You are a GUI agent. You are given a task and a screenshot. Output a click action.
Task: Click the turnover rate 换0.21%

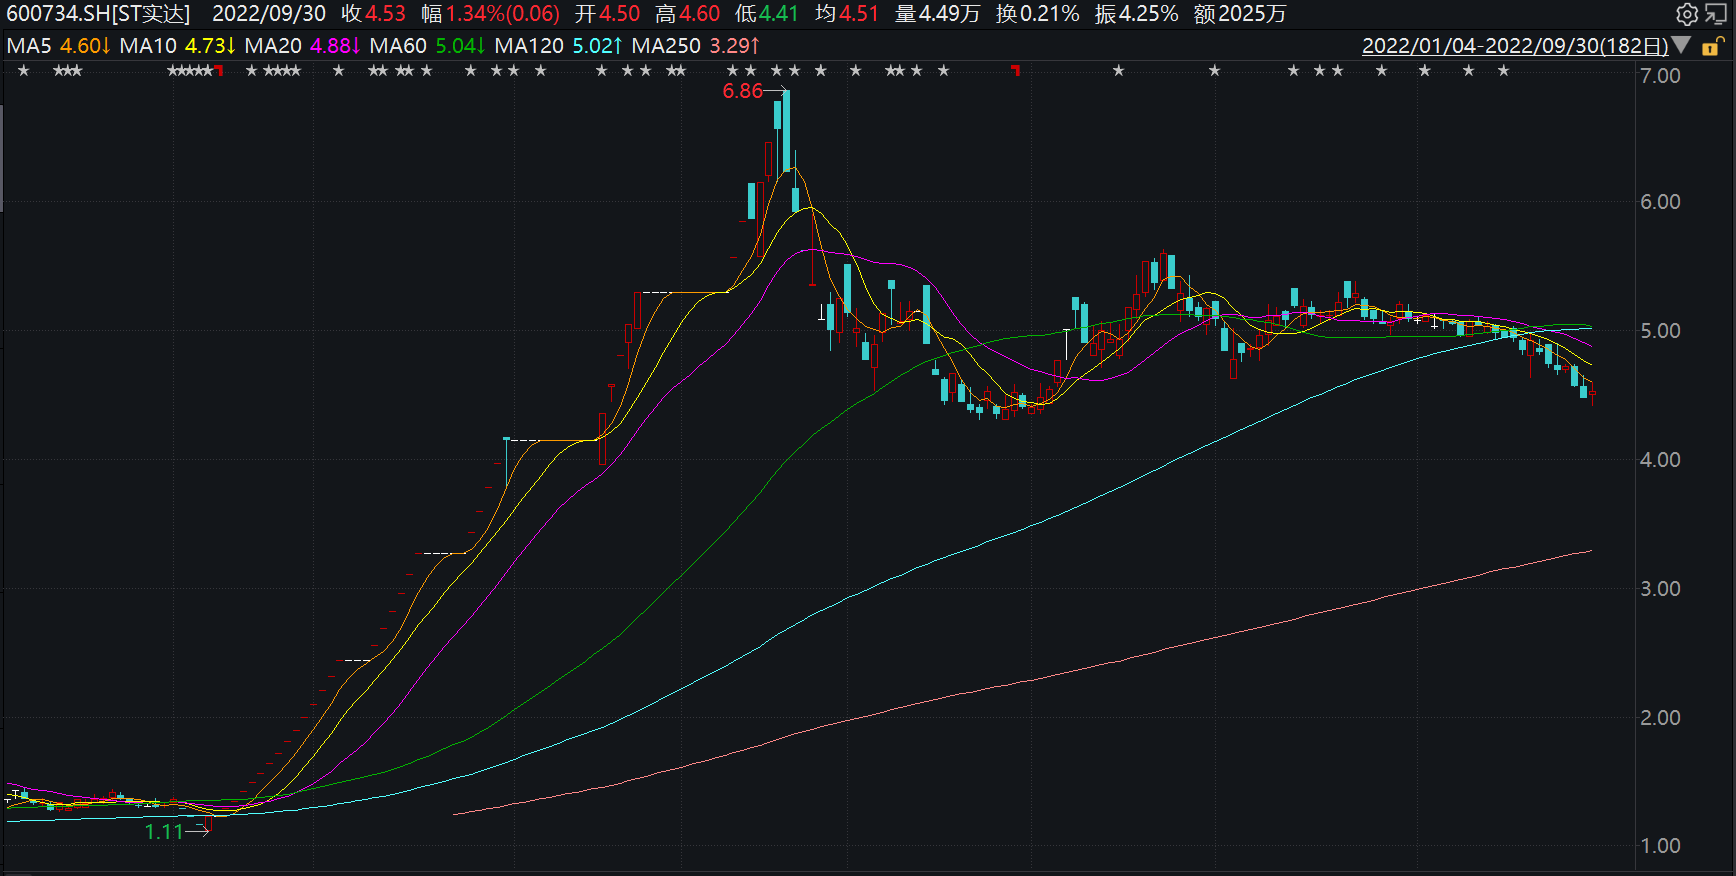pyautogui.click(x=1037, y=14)
